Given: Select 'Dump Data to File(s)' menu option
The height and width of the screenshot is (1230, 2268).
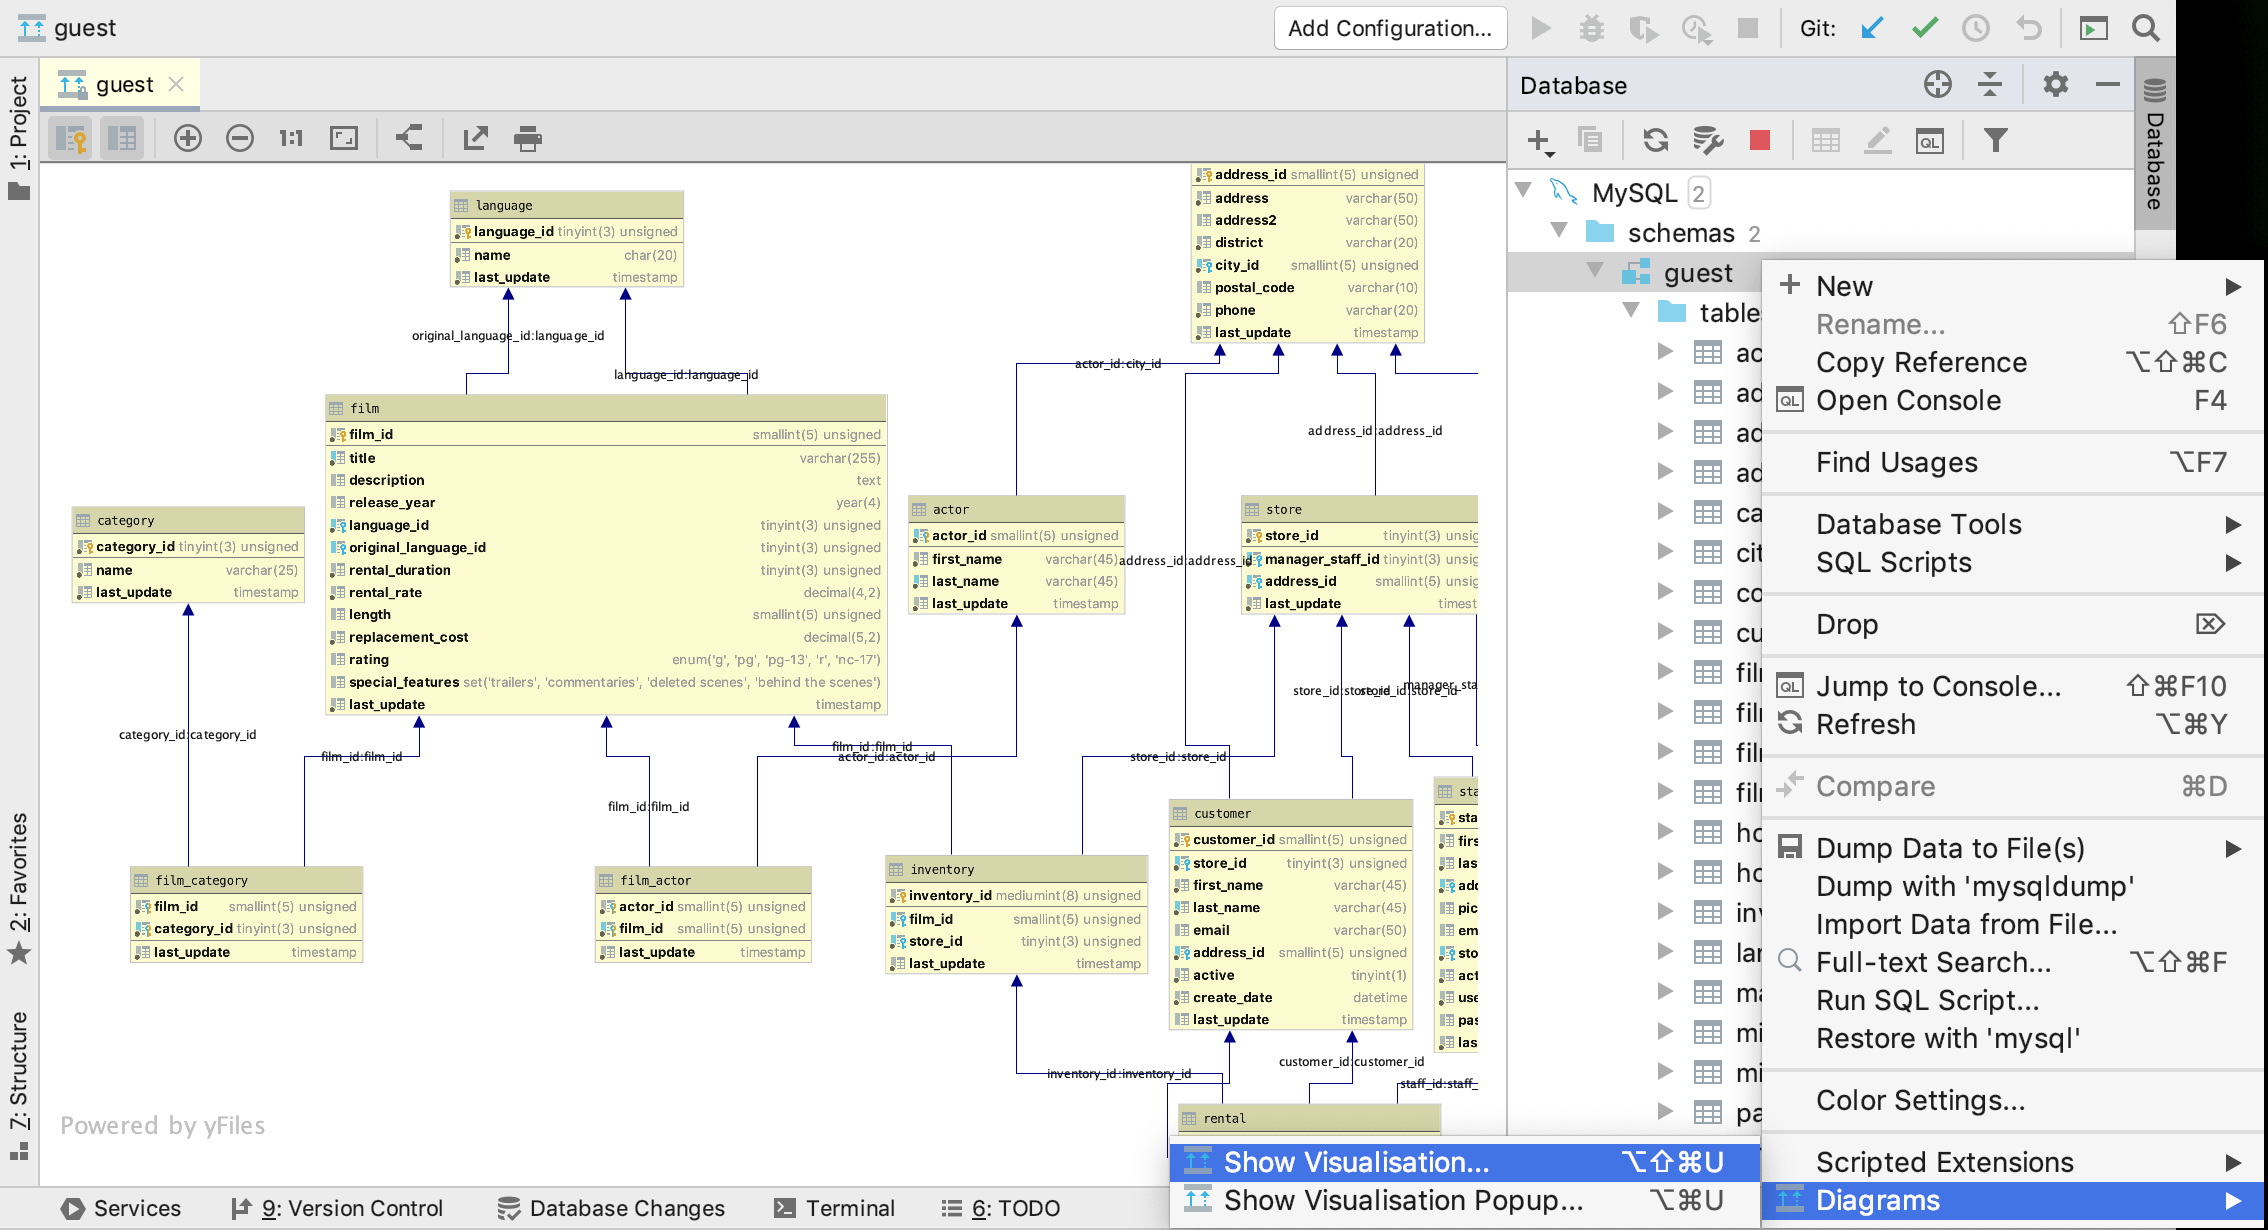Looking at the screenshot, I should 1952,847.
